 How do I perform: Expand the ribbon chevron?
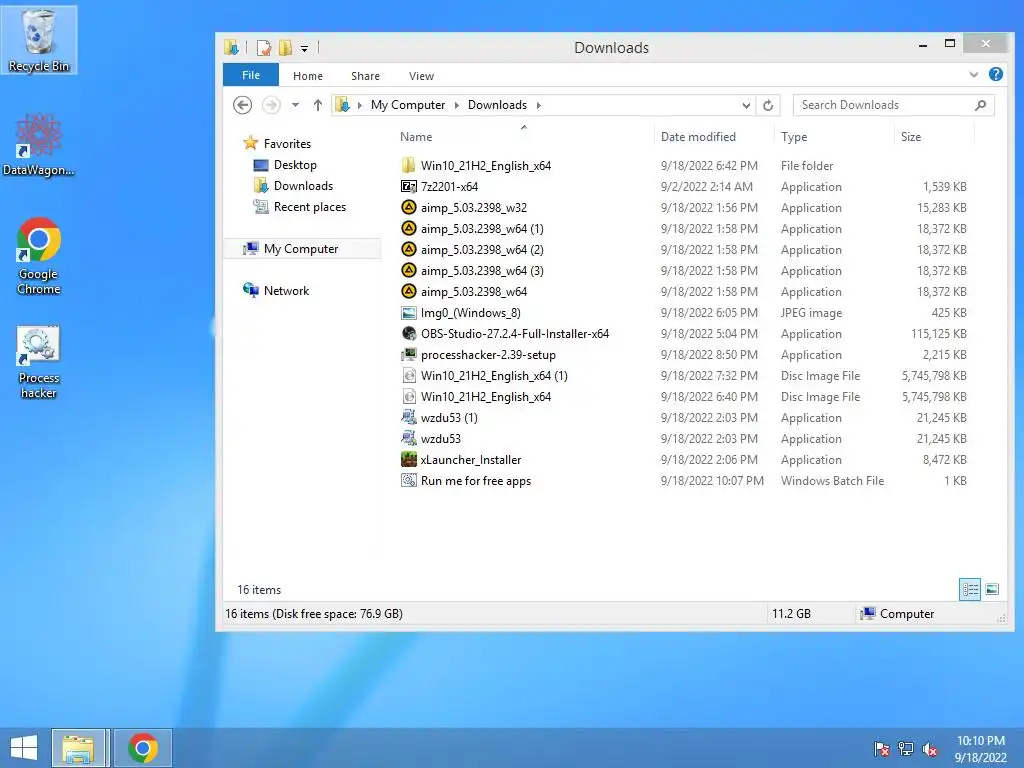(974, 74)
